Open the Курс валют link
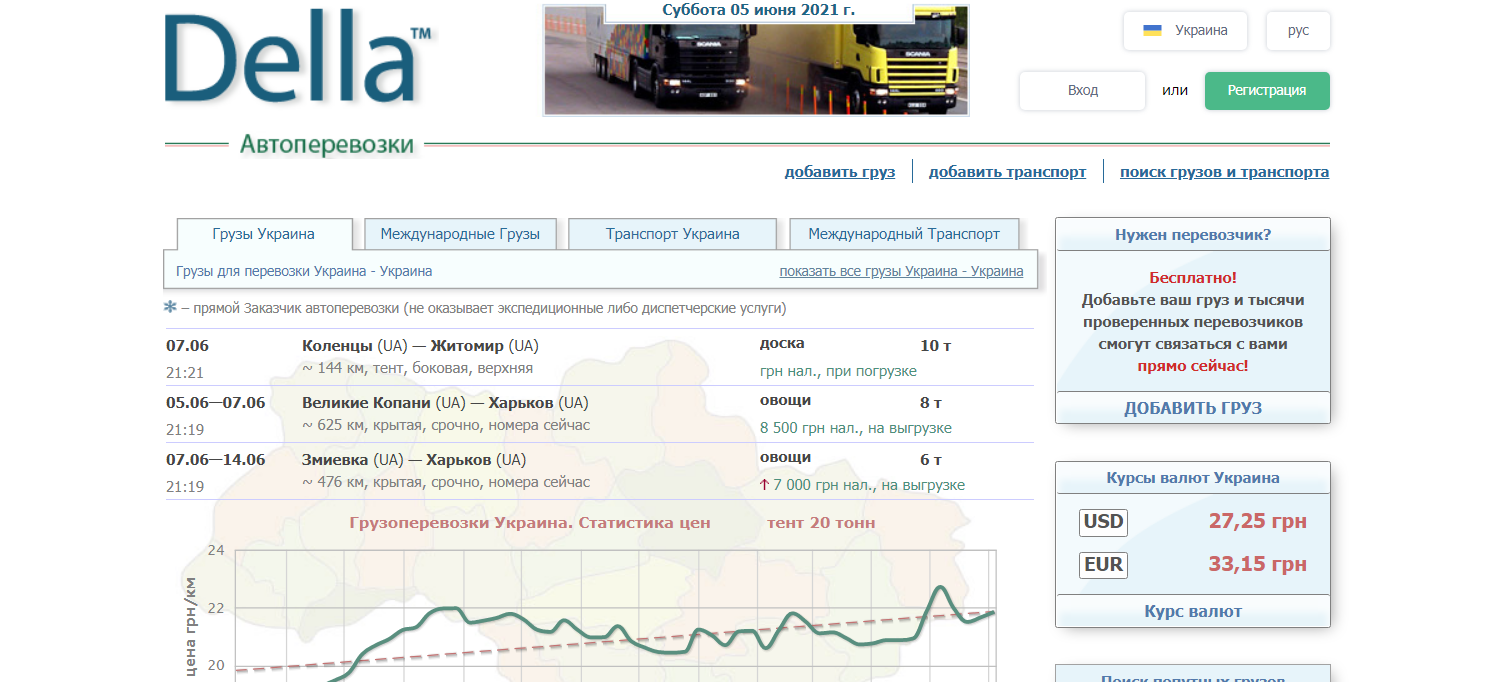The width and height of the screenshot is (1490, 682). coord(1193,611)
